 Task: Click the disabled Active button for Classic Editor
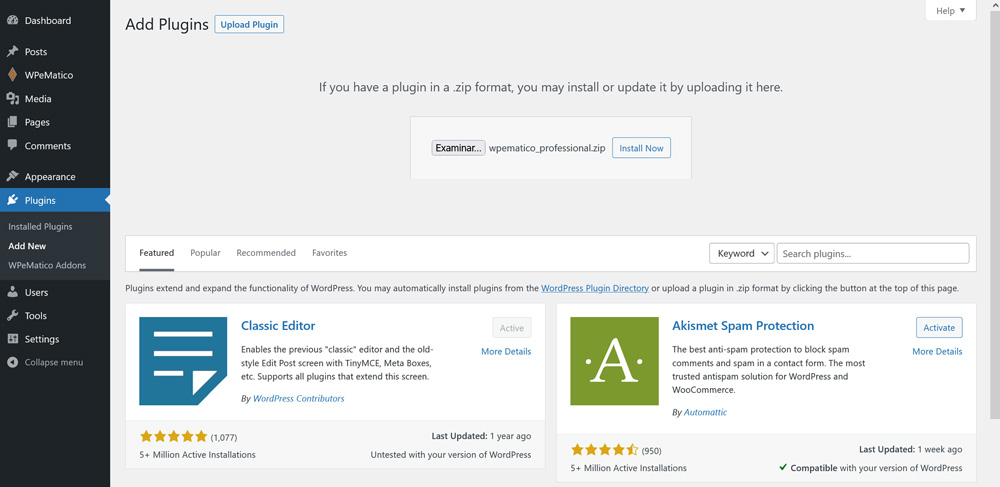tap(511, 328)
